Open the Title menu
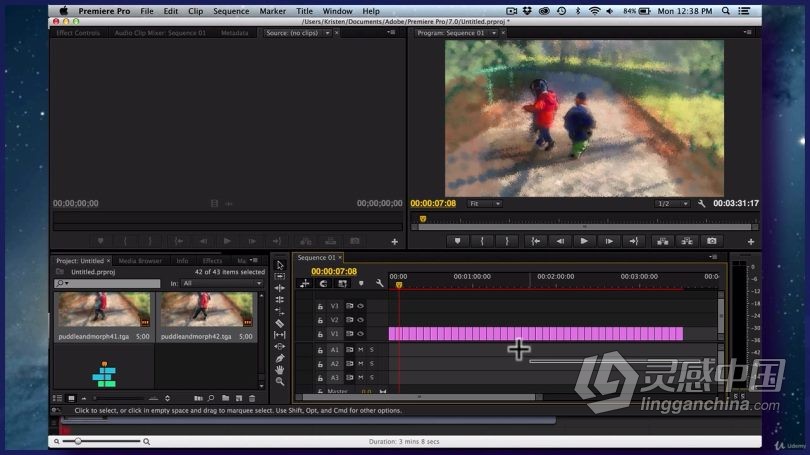810x455 pixels. point(304,11)
